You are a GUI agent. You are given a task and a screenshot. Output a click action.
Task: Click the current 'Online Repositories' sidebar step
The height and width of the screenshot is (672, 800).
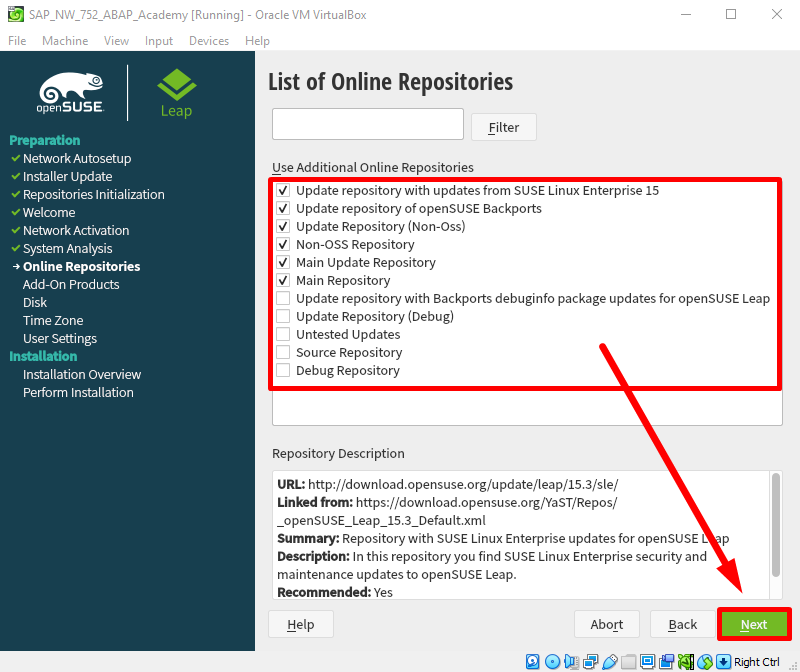point(82,266)
